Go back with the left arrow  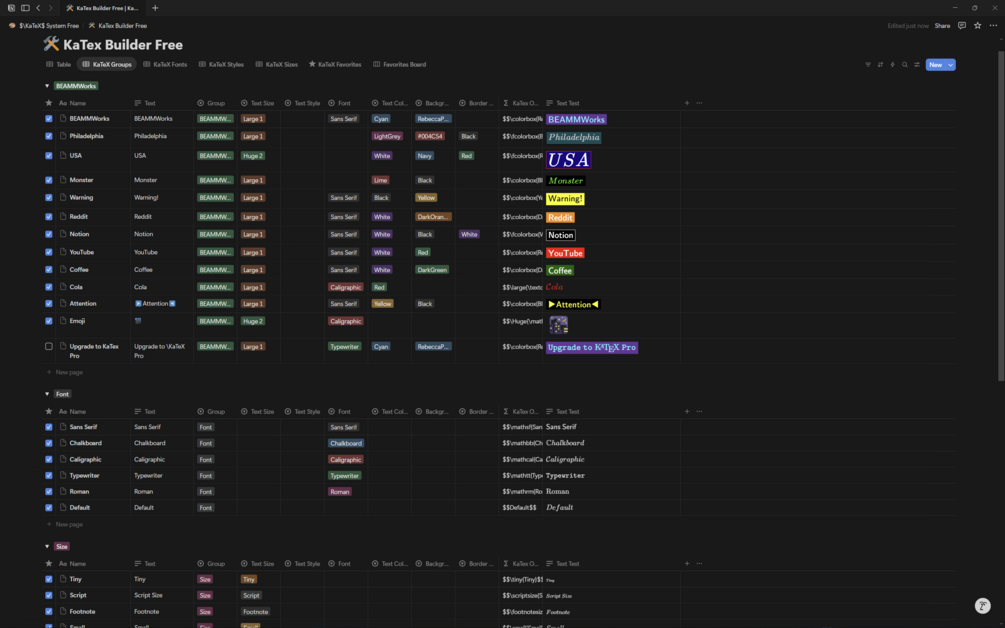pyautogui.click(x=38, y=8)
